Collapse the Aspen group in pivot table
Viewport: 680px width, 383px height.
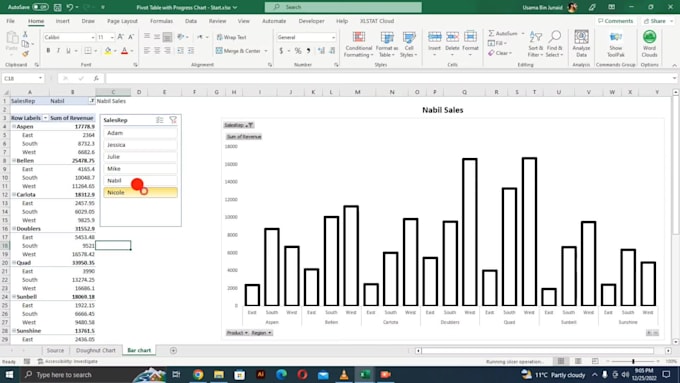(x=14, y=126)
